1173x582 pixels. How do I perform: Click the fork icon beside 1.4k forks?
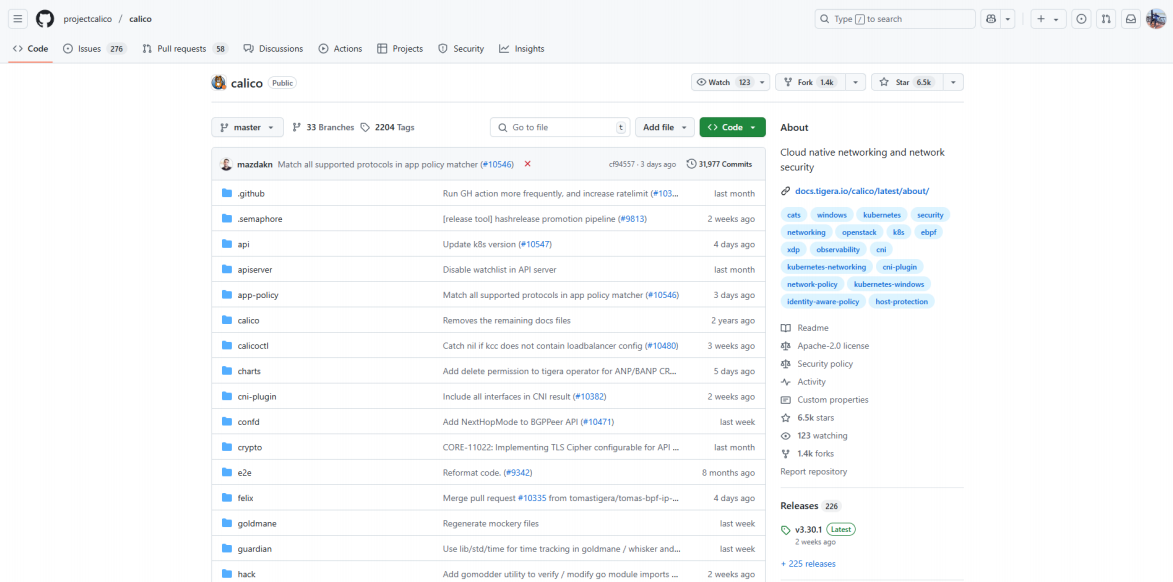[785, 453]
